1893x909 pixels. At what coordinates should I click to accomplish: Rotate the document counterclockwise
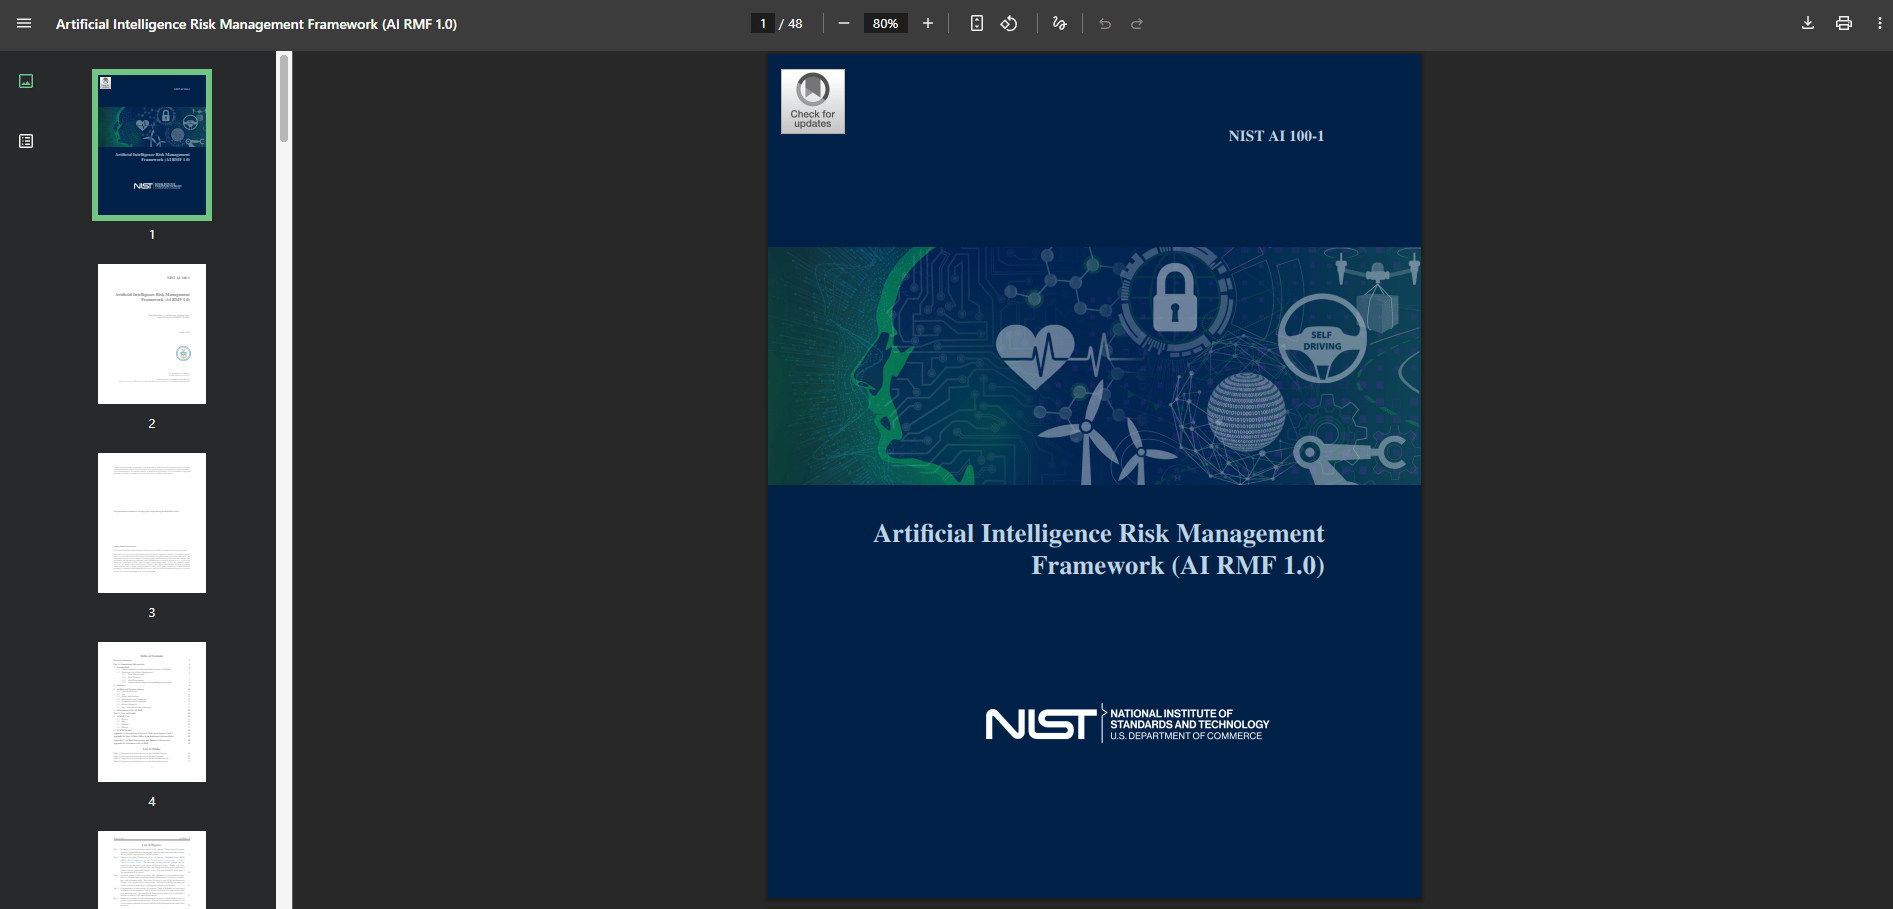point(1009,23)
